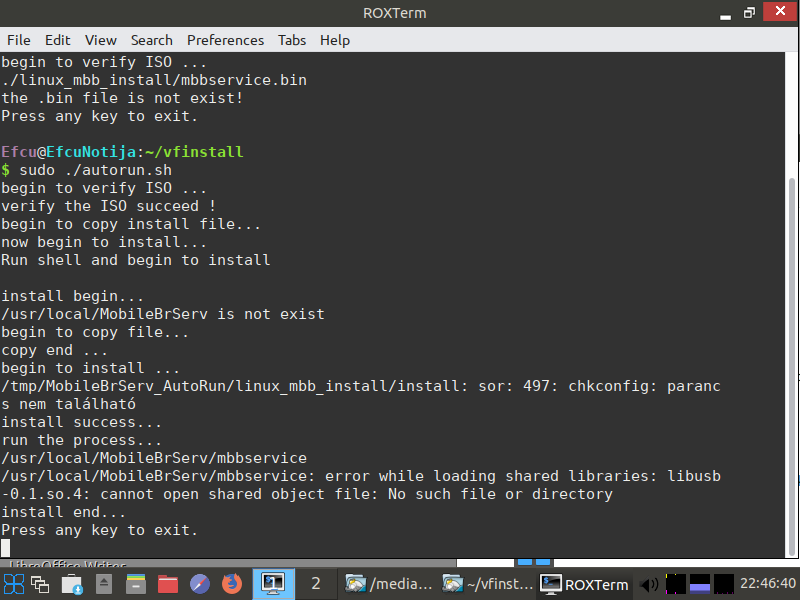Switch to the ~/vfinst... file manager window
This screenshot has height=600, width=800.
(488, 584)
